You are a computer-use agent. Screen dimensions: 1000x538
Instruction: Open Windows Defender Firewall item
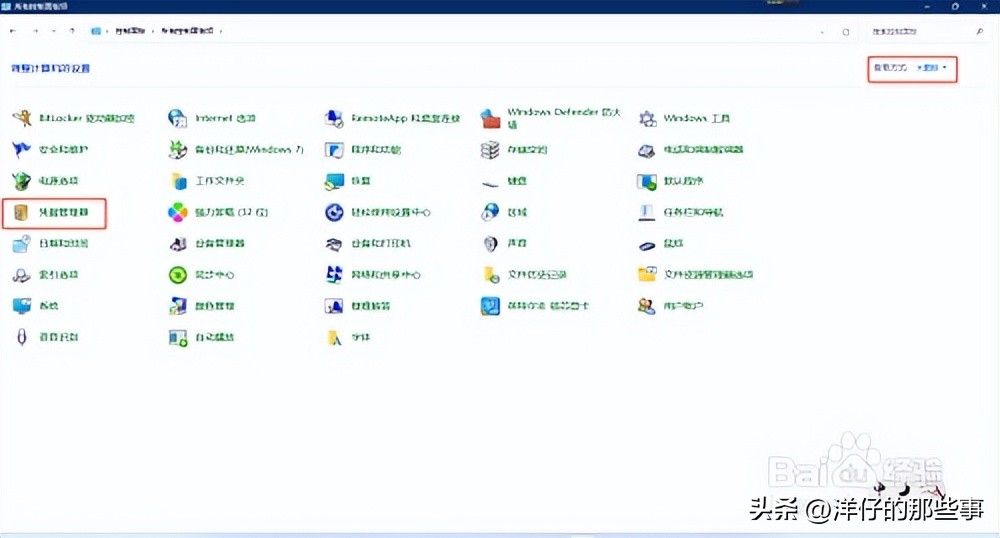(550, 118)
